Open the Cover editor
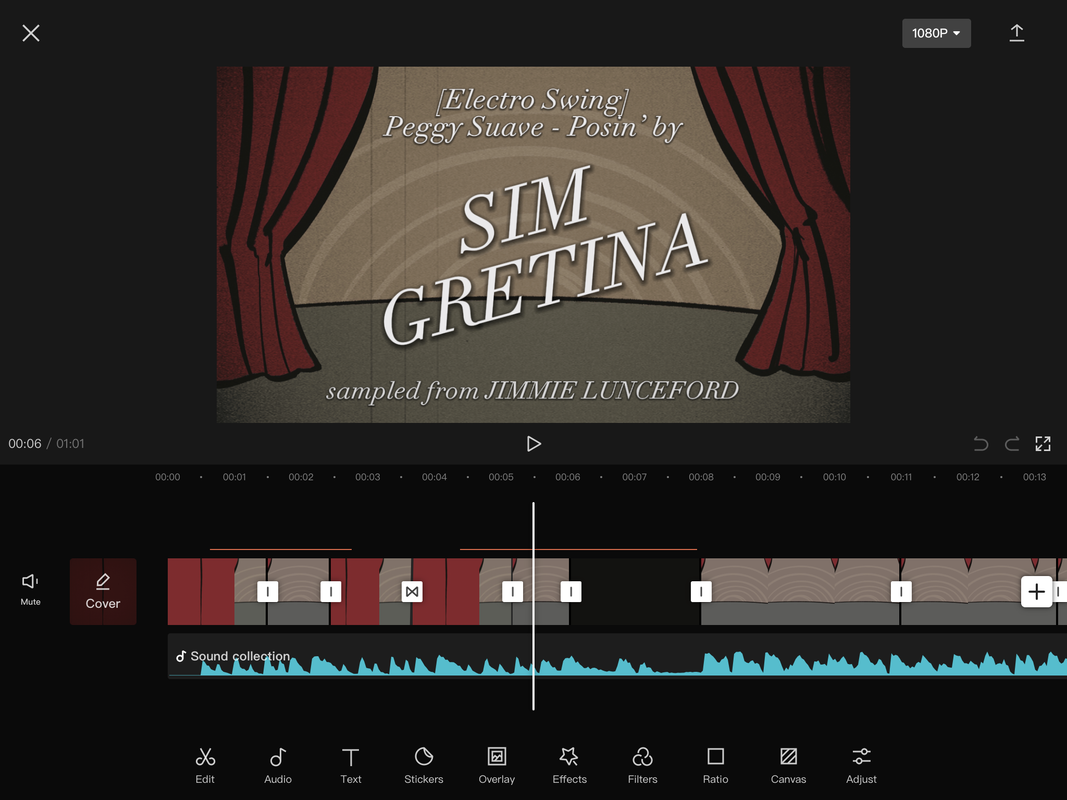Viewport: 1067px width, 800px height. (103, 591)
